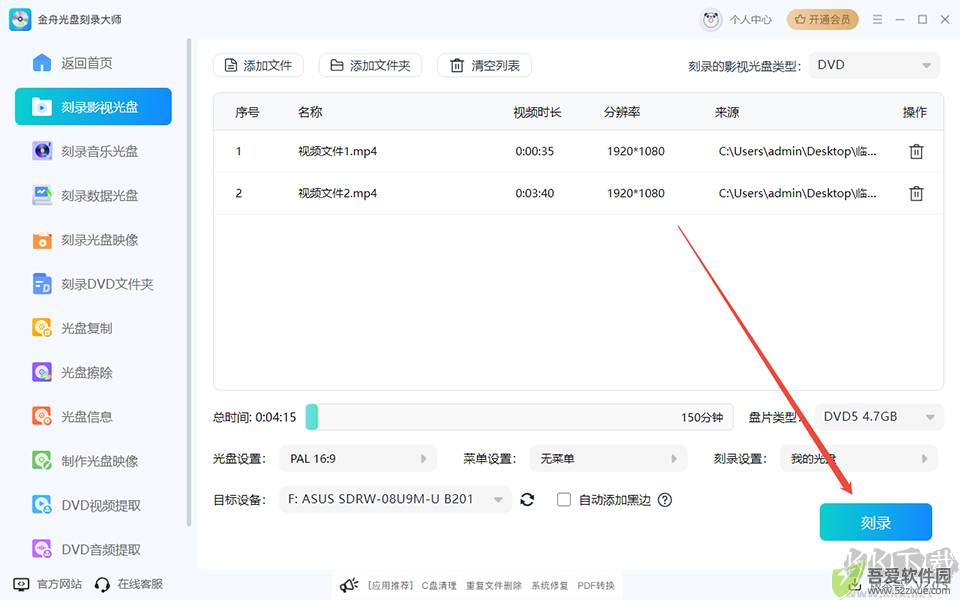Click the 添加文件 button
Image resolution: width=960 pixels, height=600 pixels.
258,66
